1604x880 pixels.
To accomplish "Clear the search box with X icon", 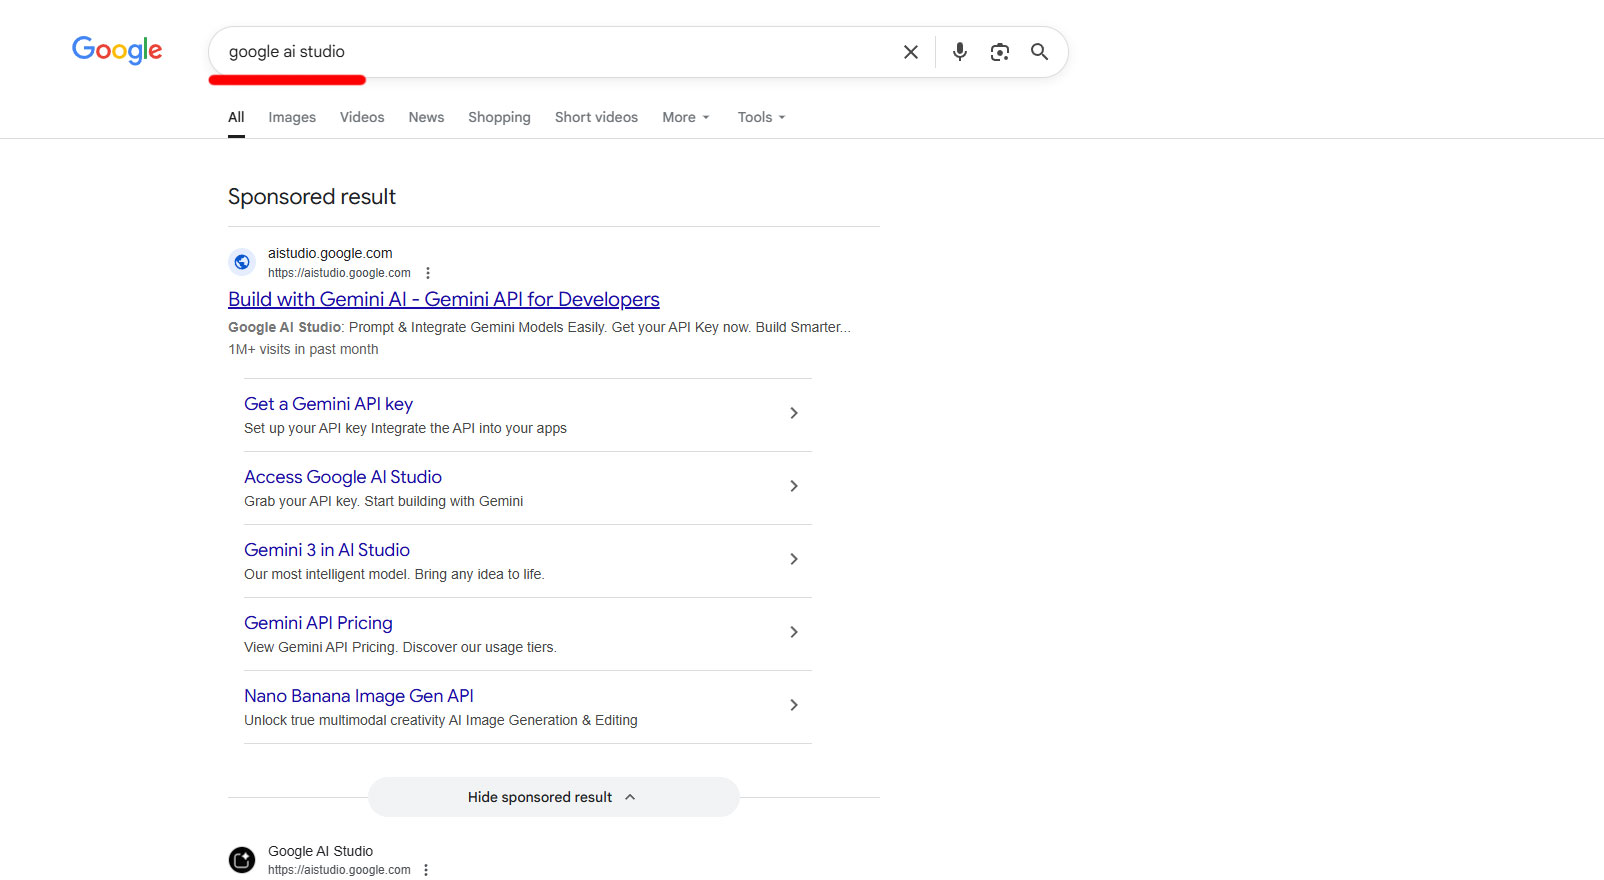I will [x=911, y=52].
